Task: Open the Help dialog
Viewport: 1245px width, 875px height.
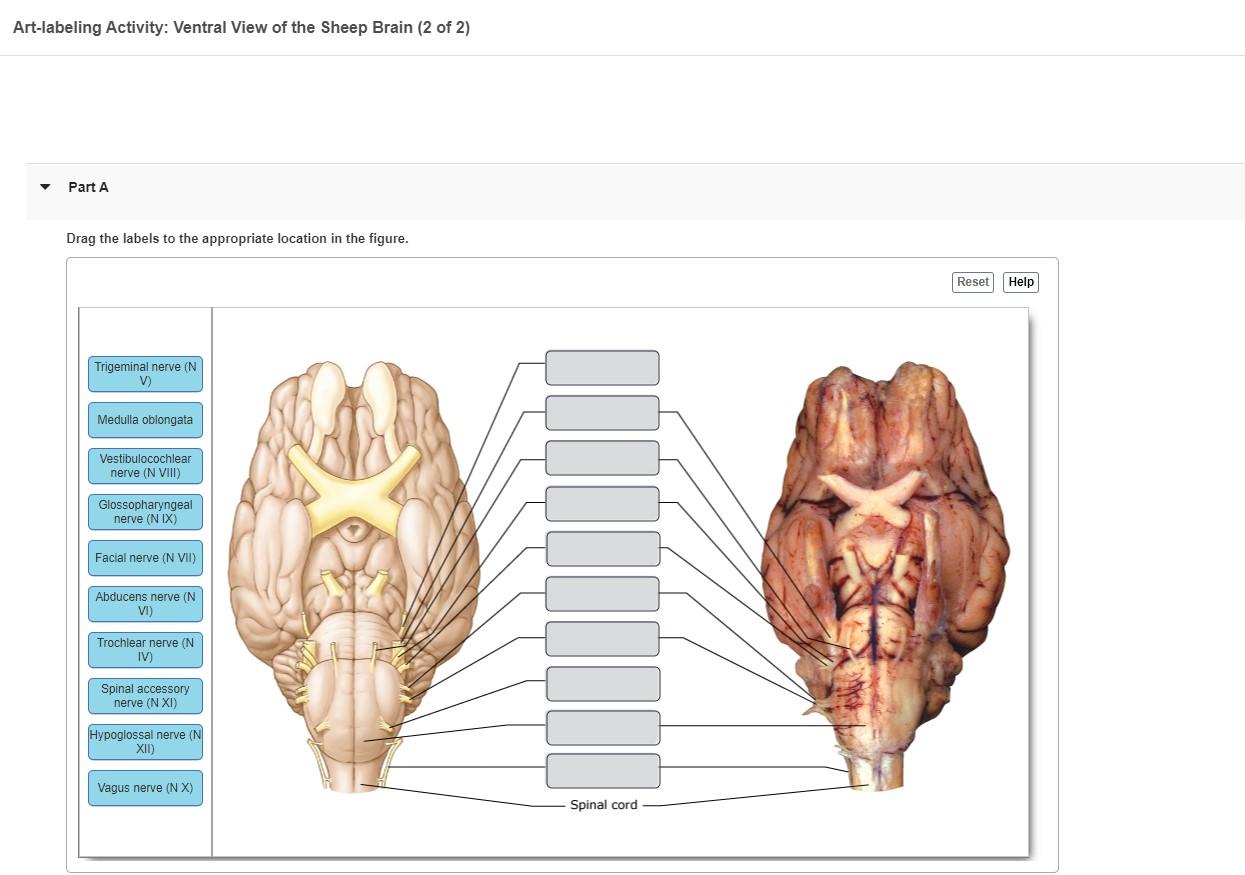Action: click(1020, 282)
